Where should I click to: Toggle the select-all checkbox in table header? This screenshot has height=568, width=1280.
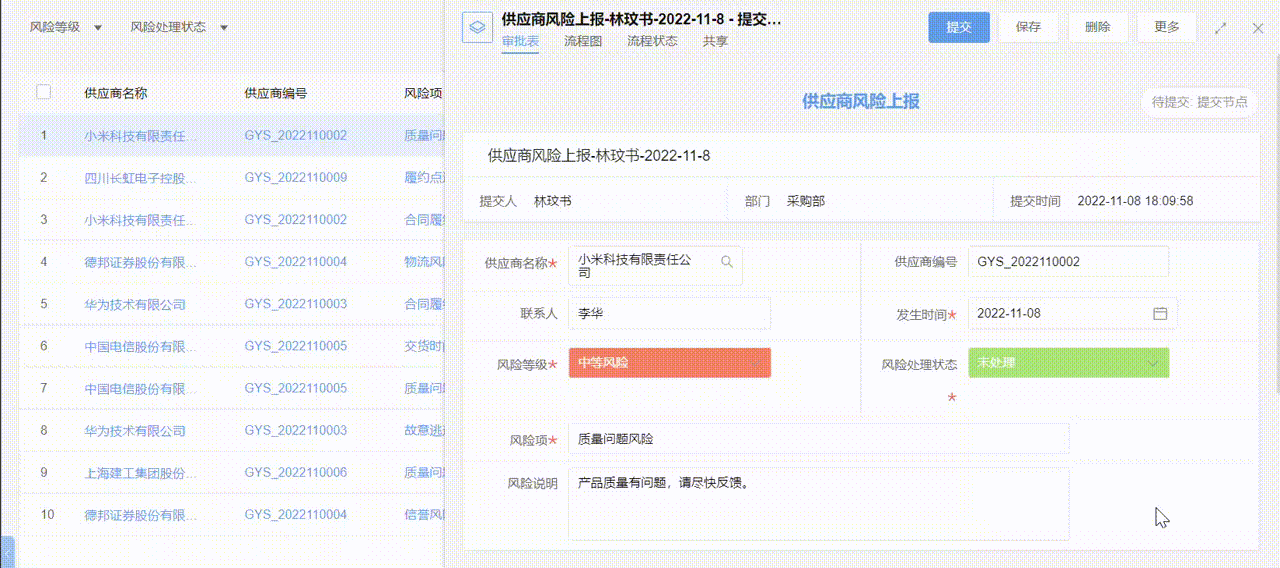43,92
